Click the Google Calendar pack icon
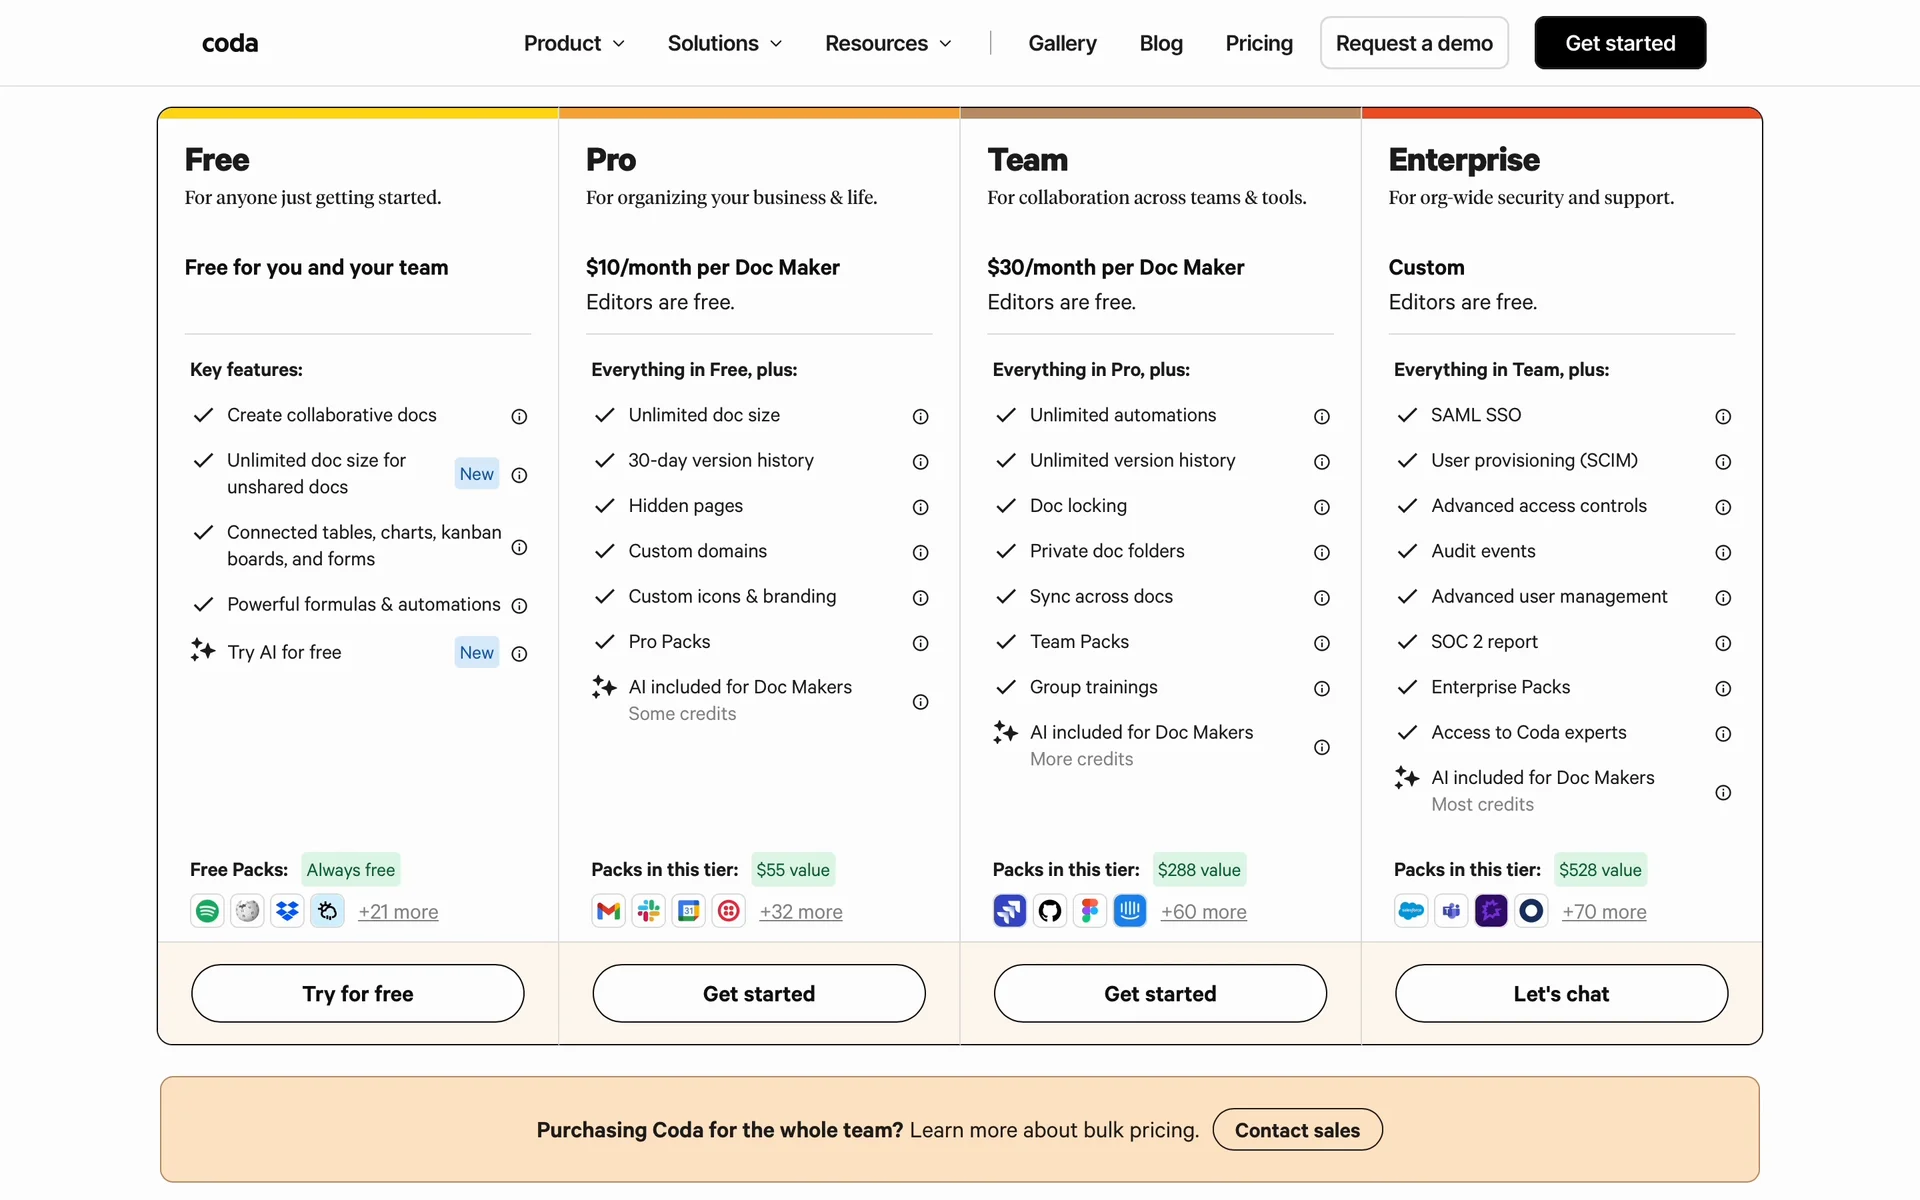Image resolution: width=1920 pixels, height=1200 pixels. click(689, 911)
